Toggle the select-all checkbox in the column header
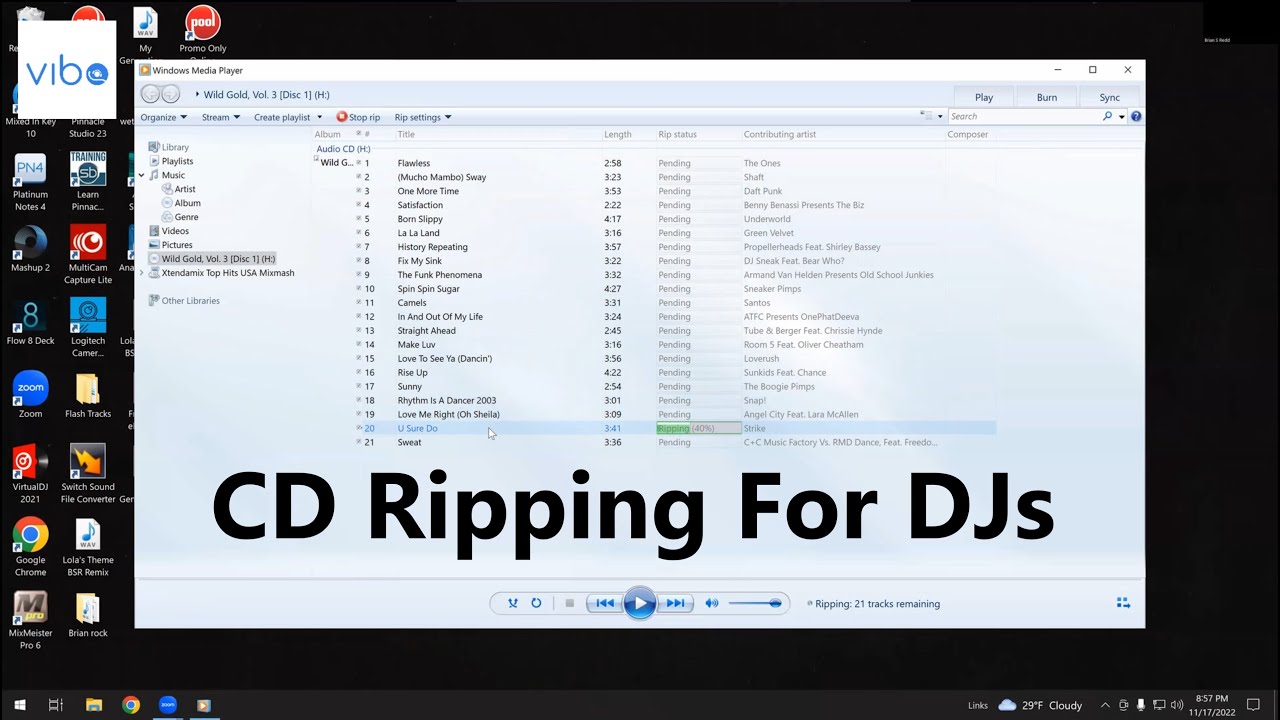The height and width of the screenshot is (720, 1280). pyautogui.click(x=359, y=134)
